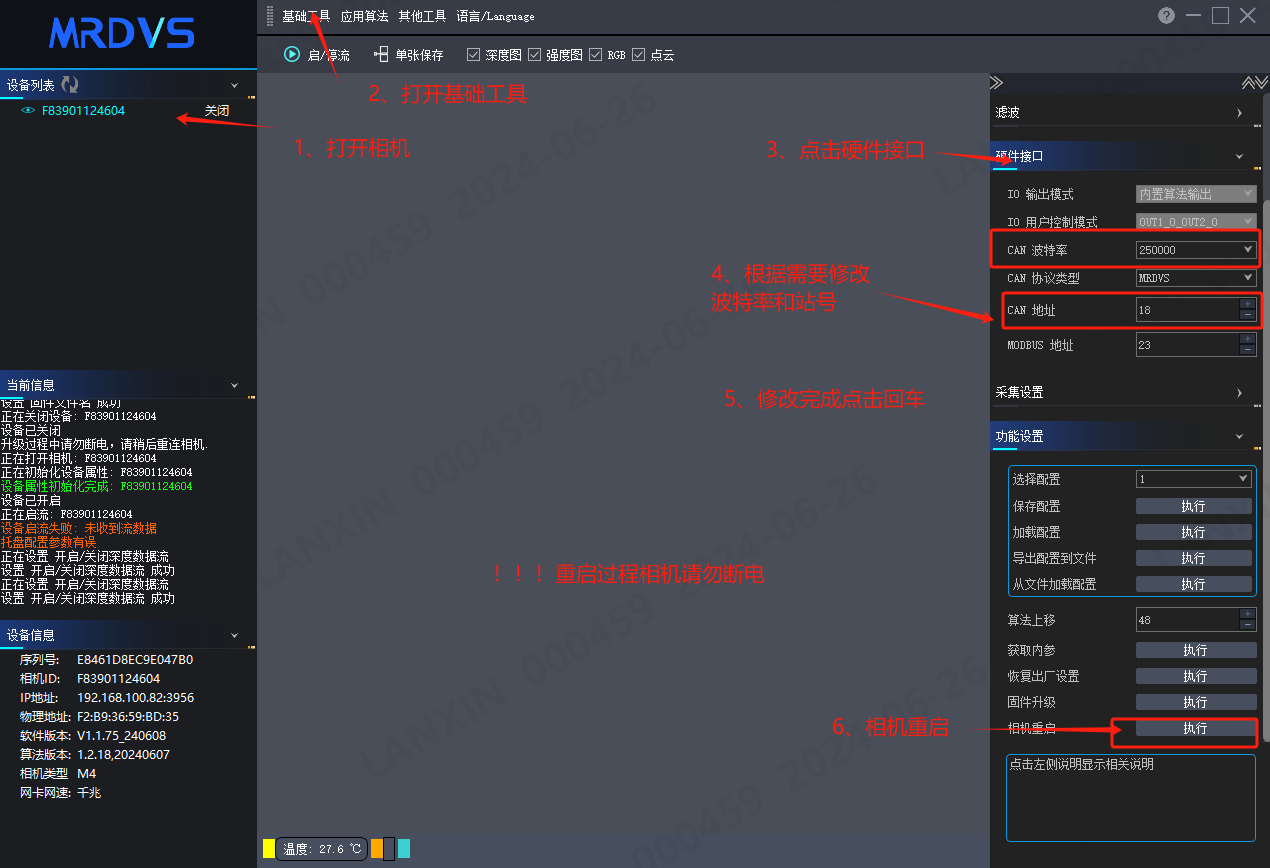Click the description text box at panel bottom
The height and width of the screenshot is (868, 1270).
click(x=1130, y=798)
